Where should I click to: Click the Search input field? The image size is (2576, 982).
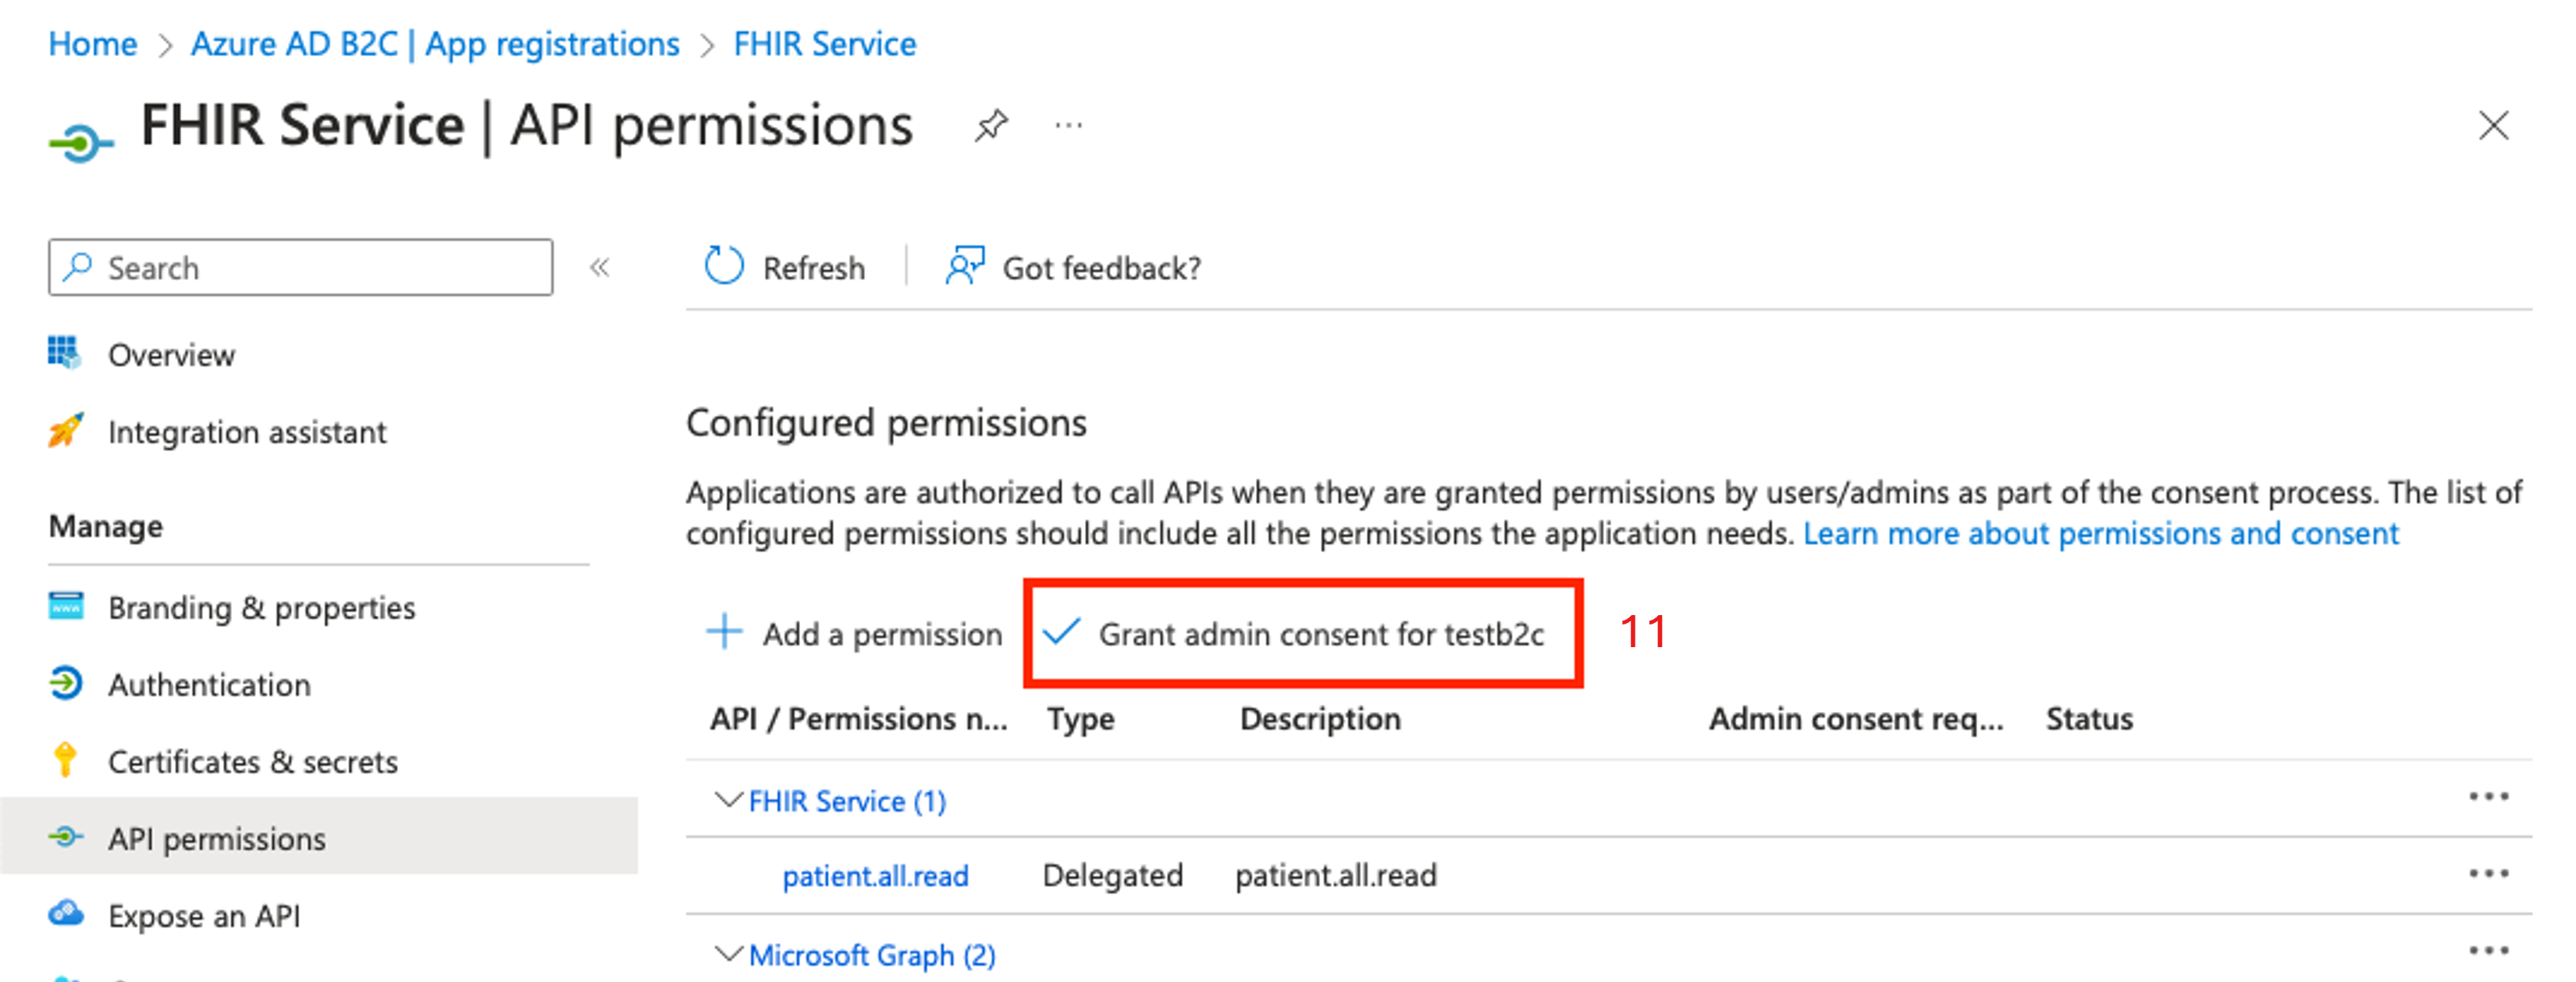(287, 266)
